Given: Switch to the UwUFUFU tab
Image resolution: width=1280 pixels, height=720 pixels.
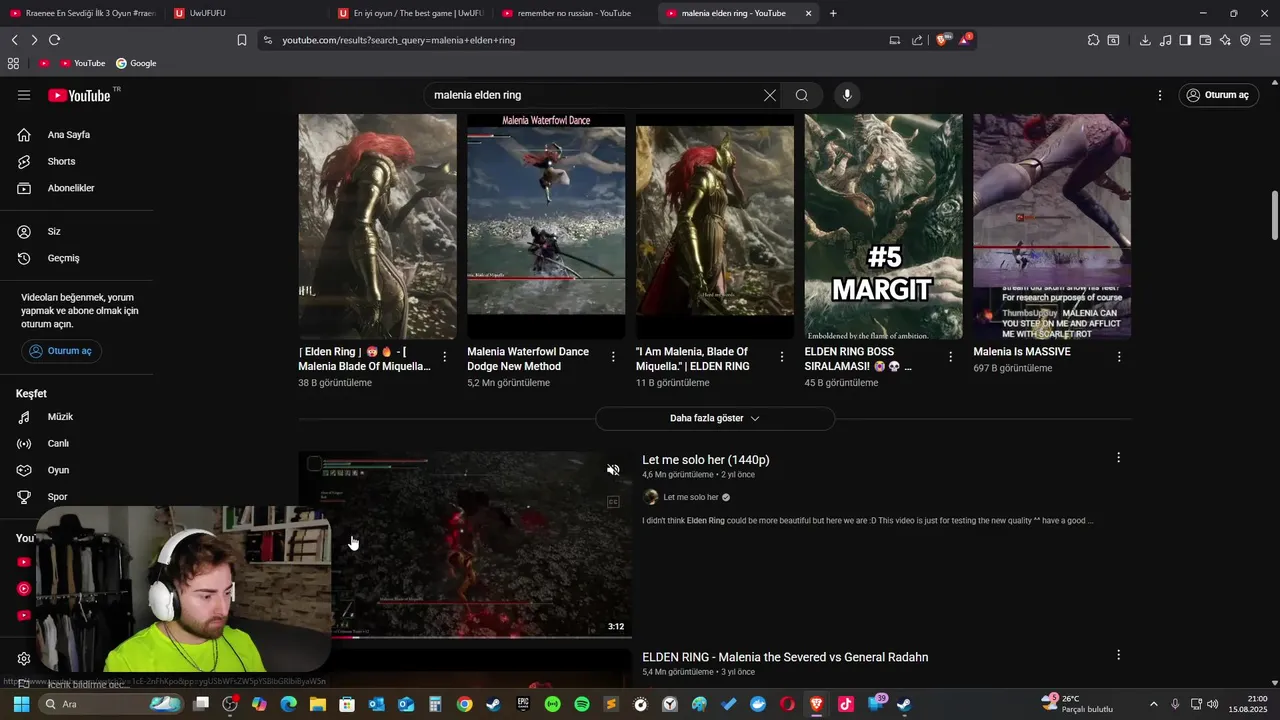Looking at the screenshot, I should [x=245, y=13].
